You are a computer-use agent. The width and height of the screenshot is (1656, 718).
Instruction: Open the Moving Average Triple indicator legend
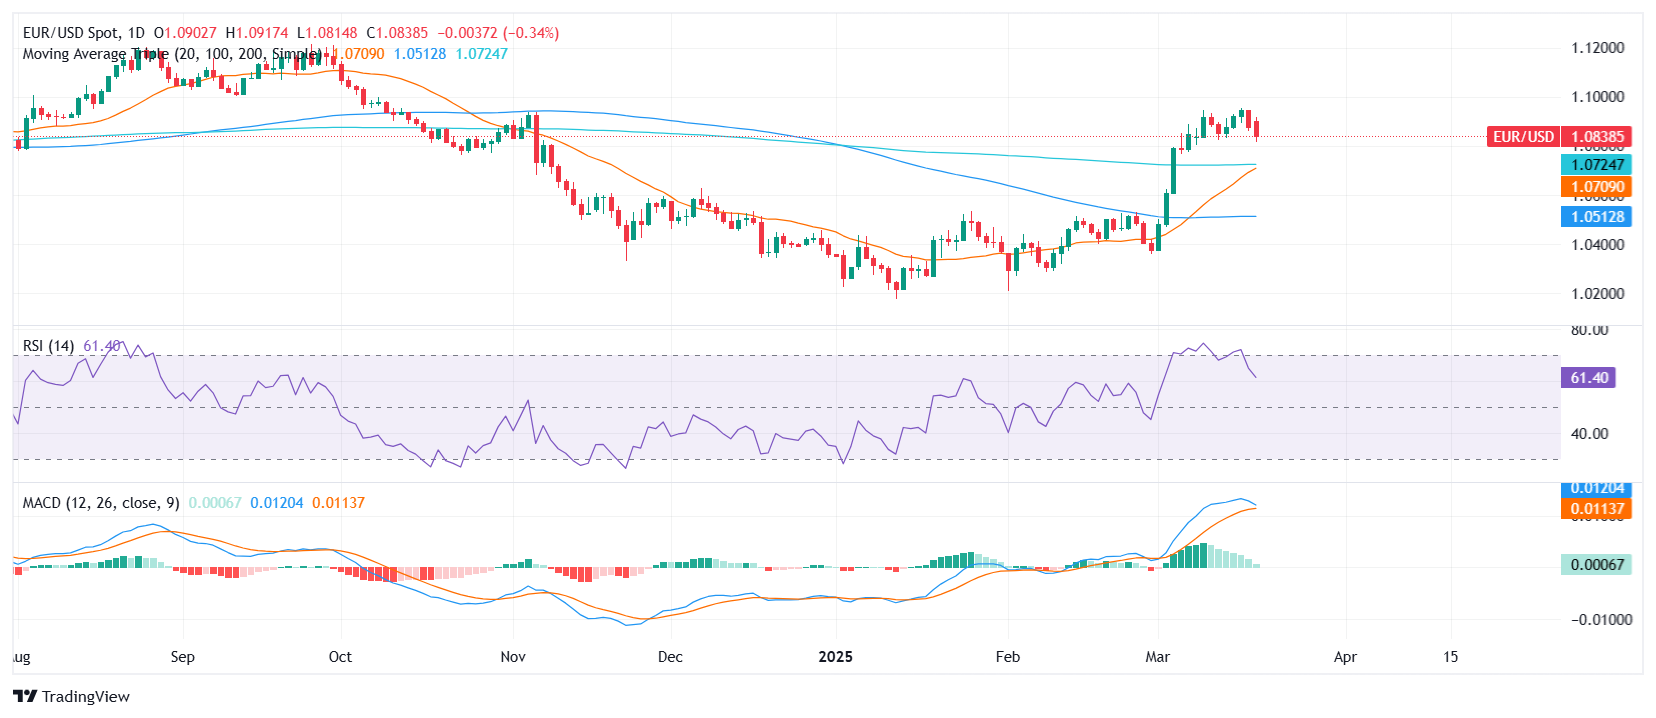click(170, 54)
